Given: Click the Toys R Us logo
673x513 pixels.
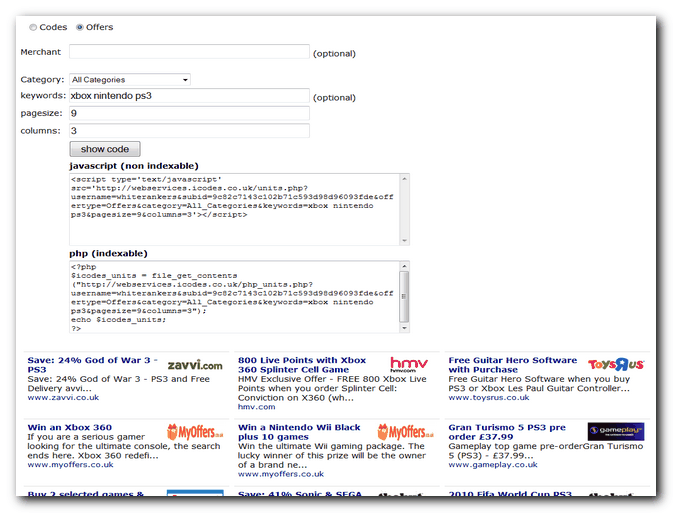Looking at the screenshot, I should pos(616,366).
